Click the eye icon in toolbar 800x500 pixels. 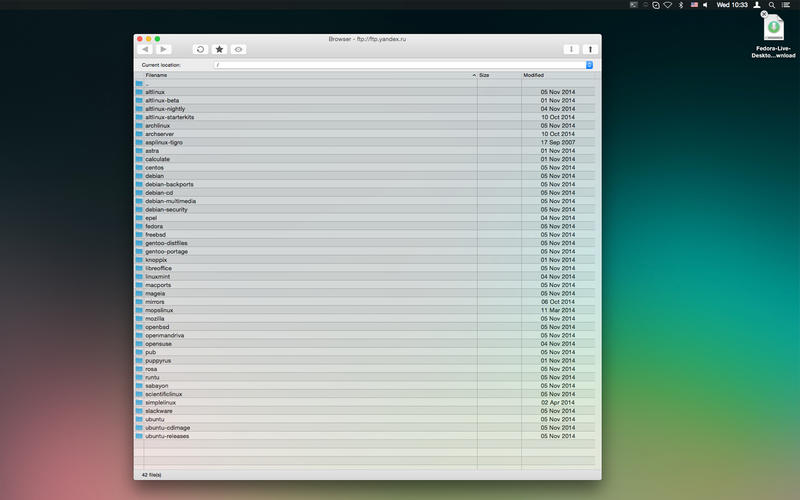pyautogui.click(x=238, y=49)
